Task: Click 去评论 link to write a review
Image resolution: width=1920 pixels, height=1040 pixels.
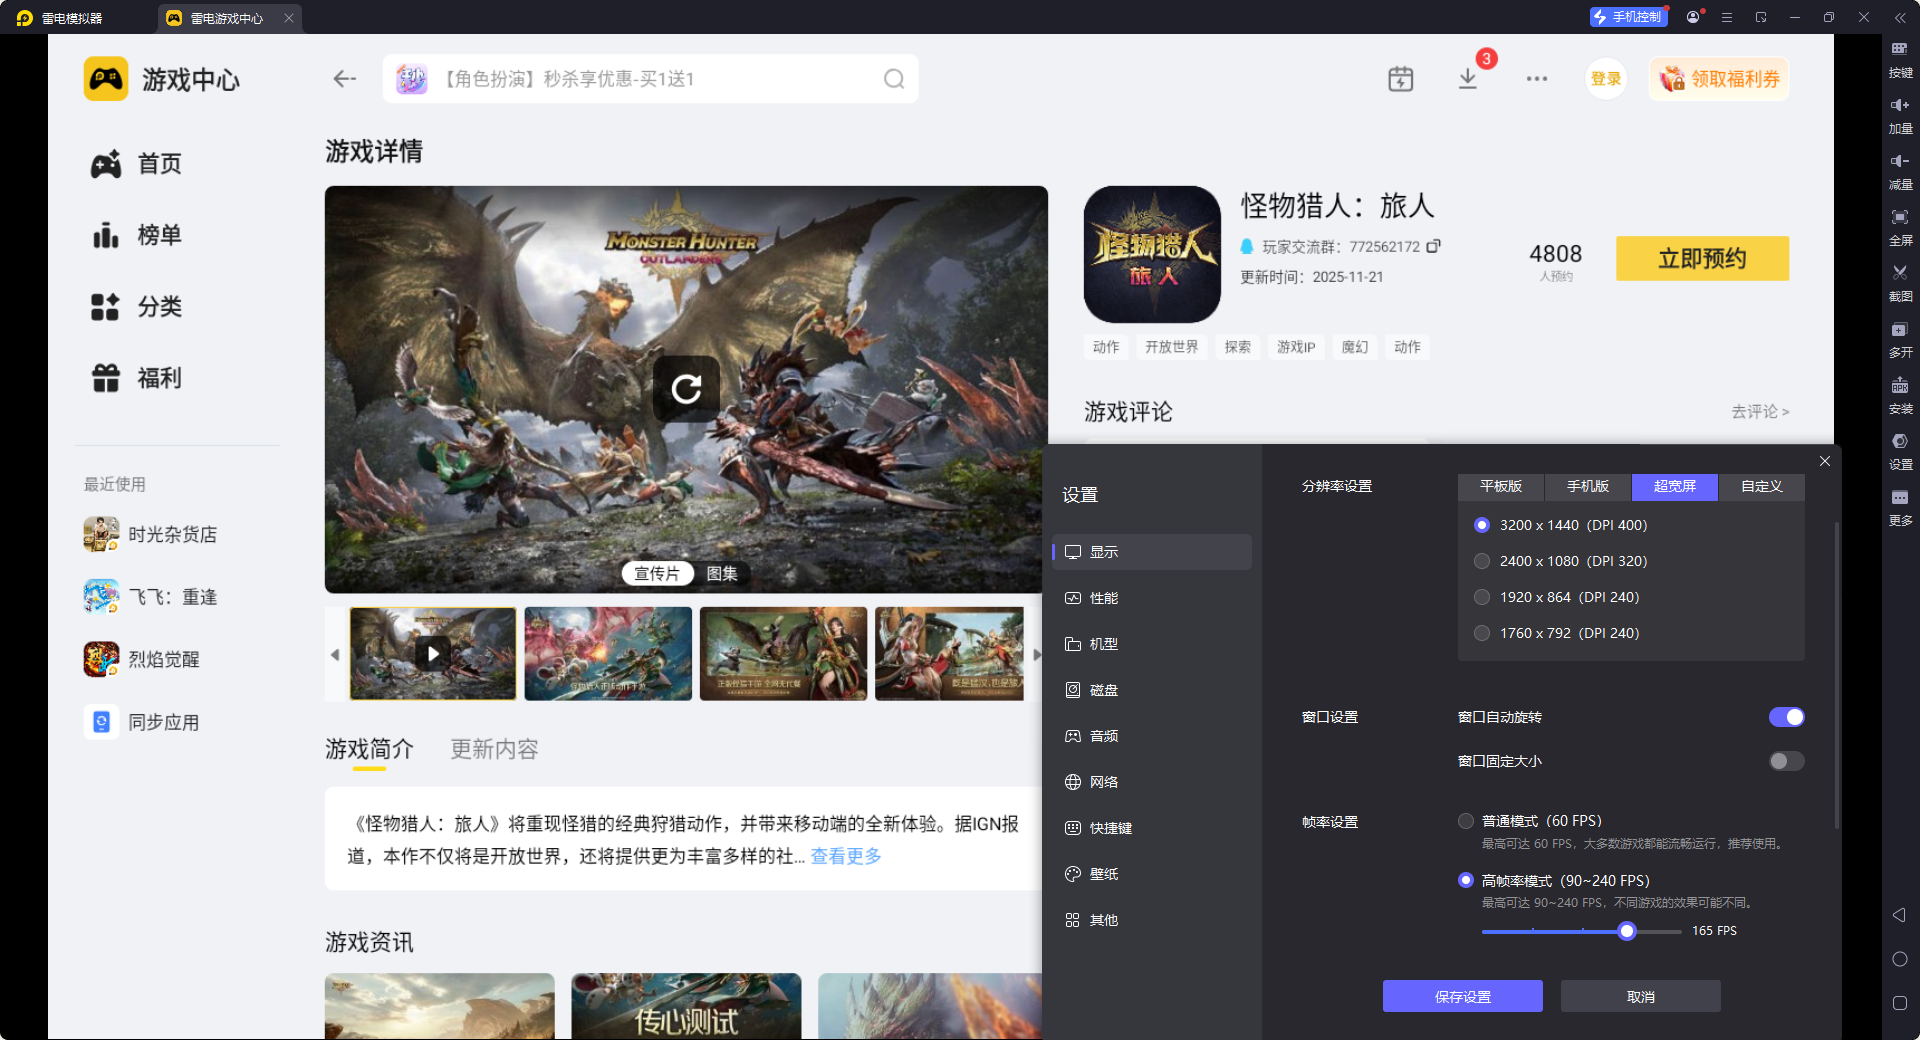Action: click(x=1760, y=411)
